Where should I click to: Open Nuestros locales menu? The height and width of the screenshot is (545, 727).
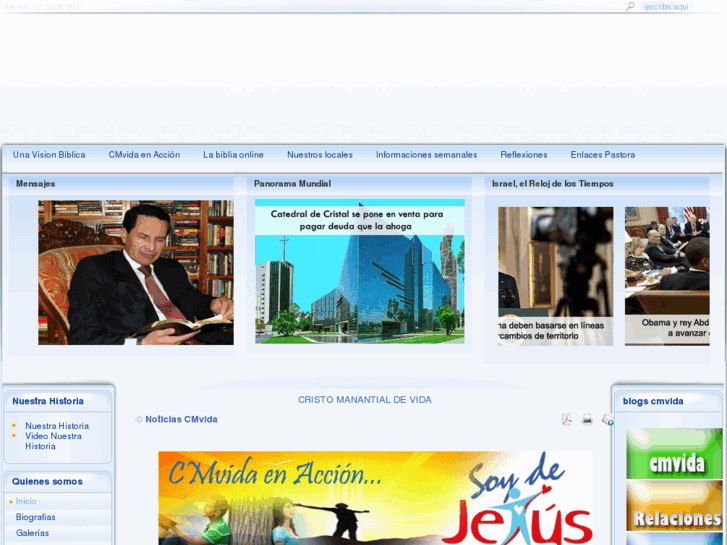320,155
